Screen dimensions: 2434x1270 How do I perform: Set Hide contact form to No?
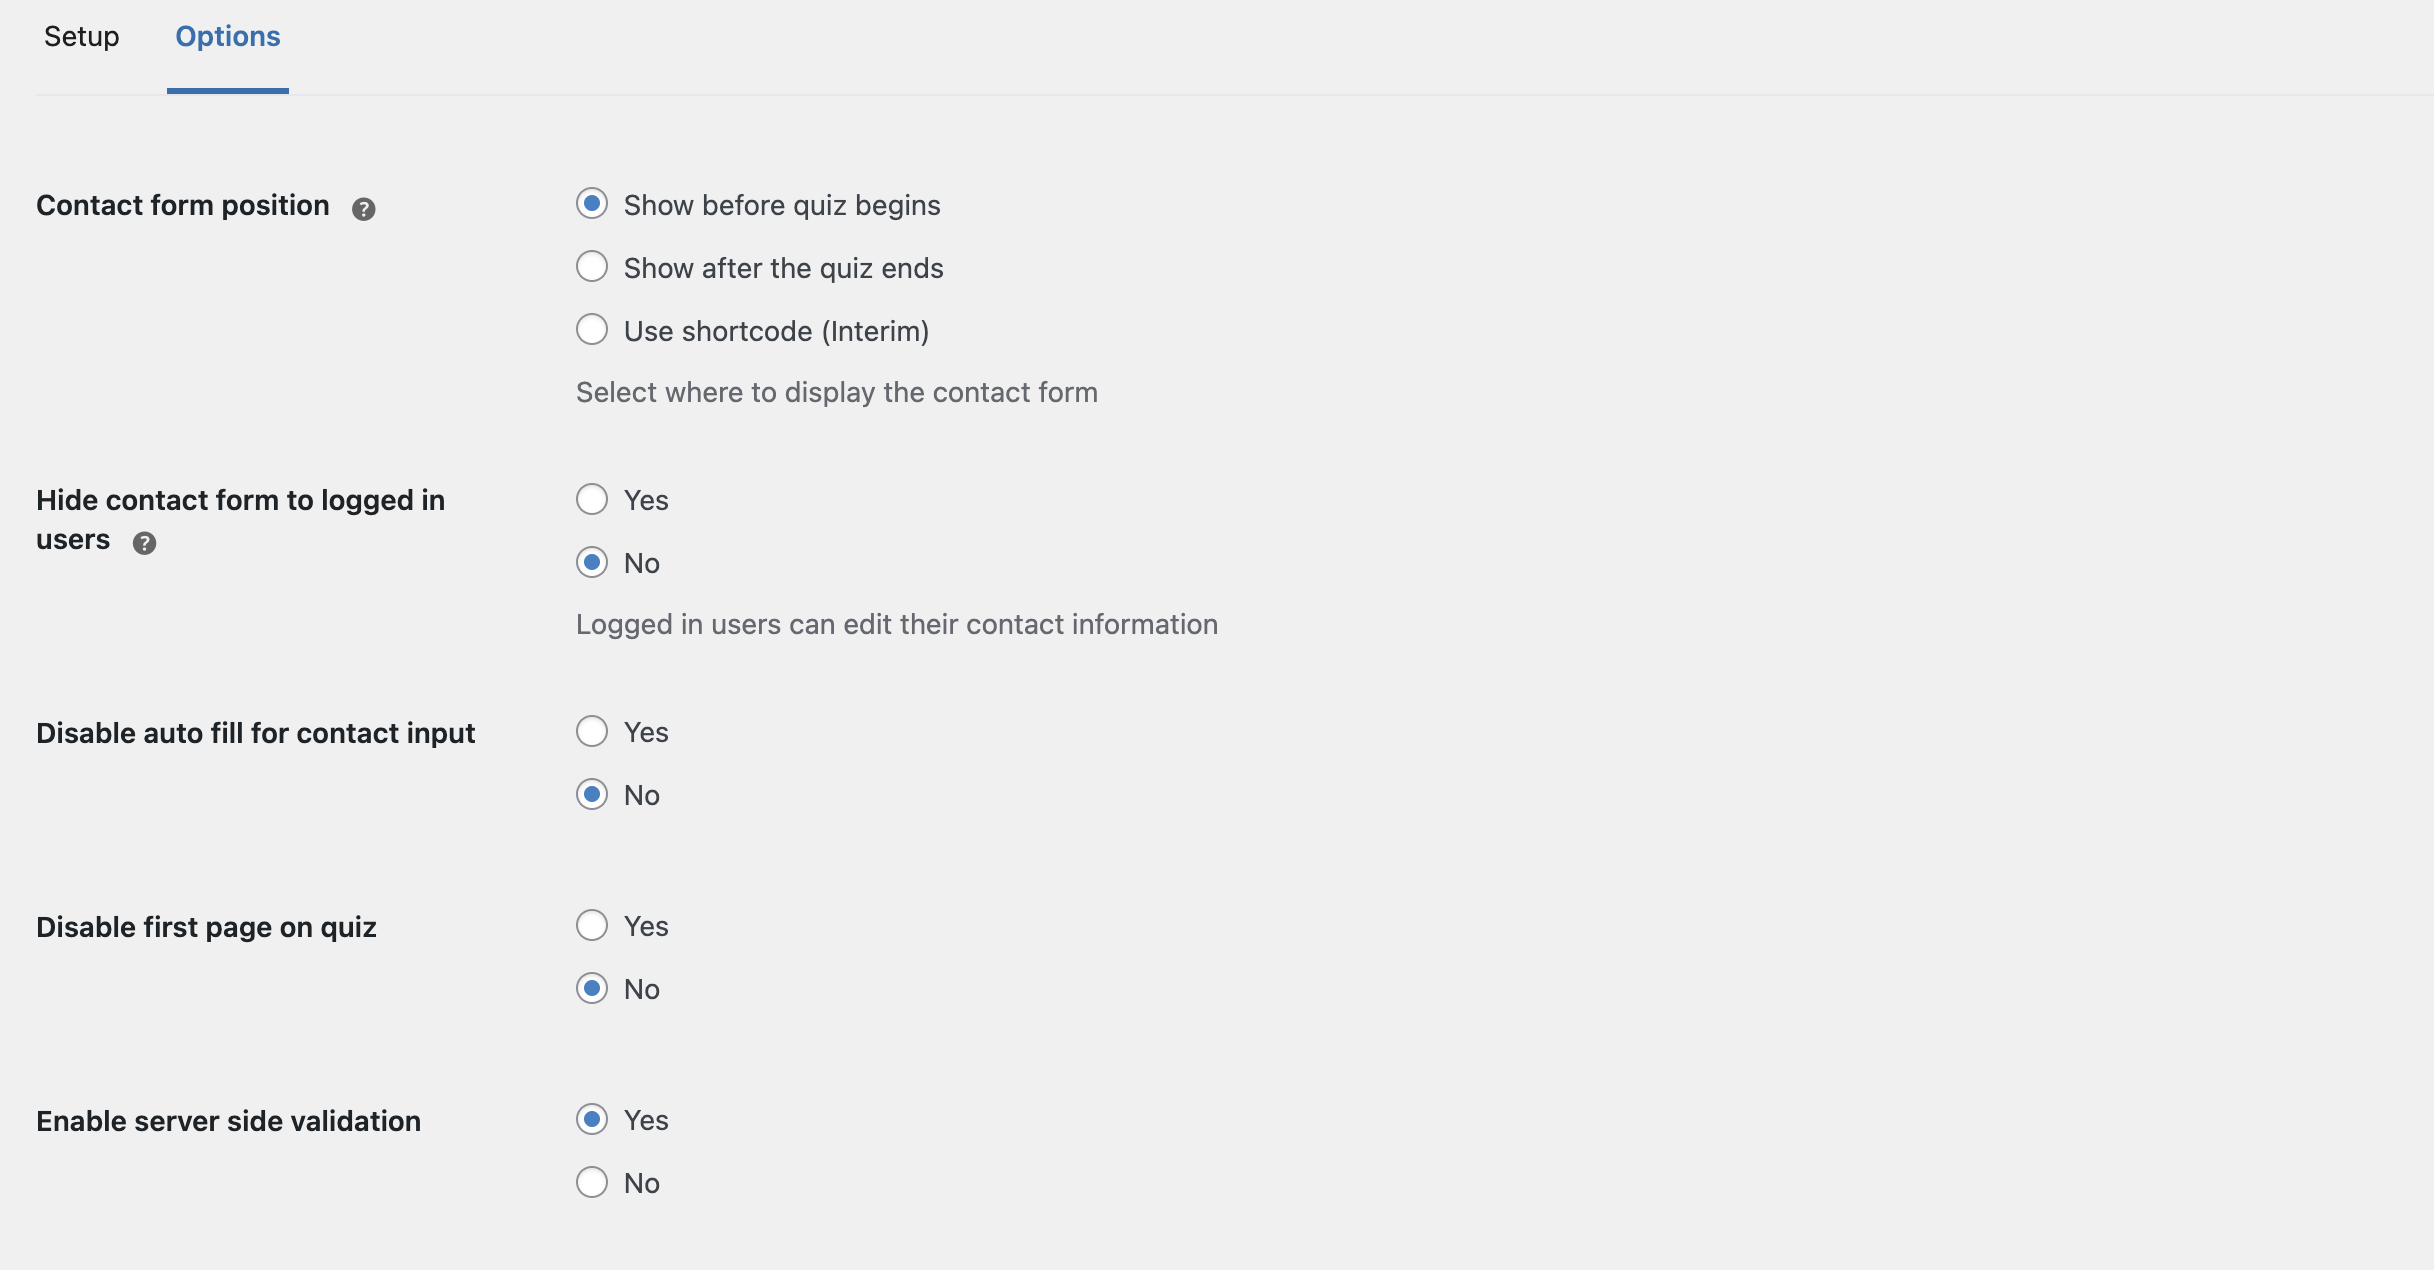coord(592,562)
